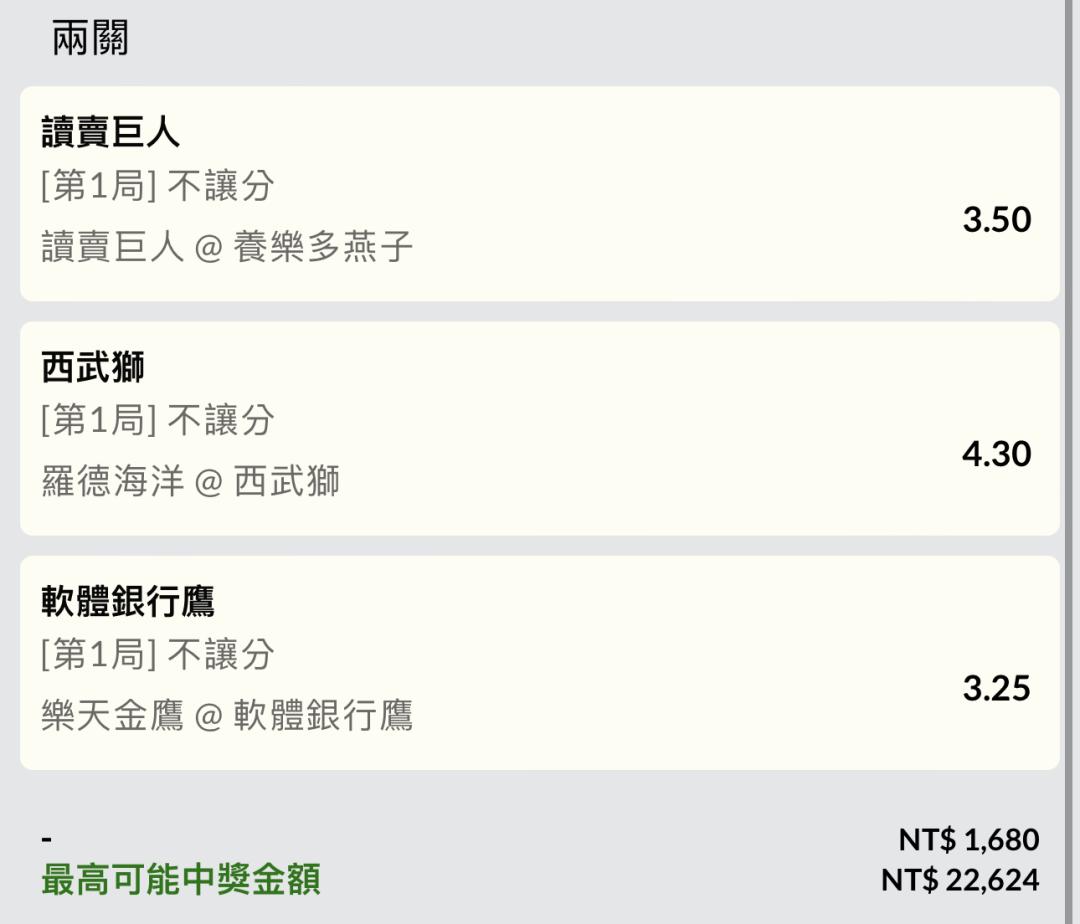Viewport: 1080px width, 924px height.
Task: Click the 最高可能中獎金額 green label
Action: pyautogui.click(x=180, y=879)
